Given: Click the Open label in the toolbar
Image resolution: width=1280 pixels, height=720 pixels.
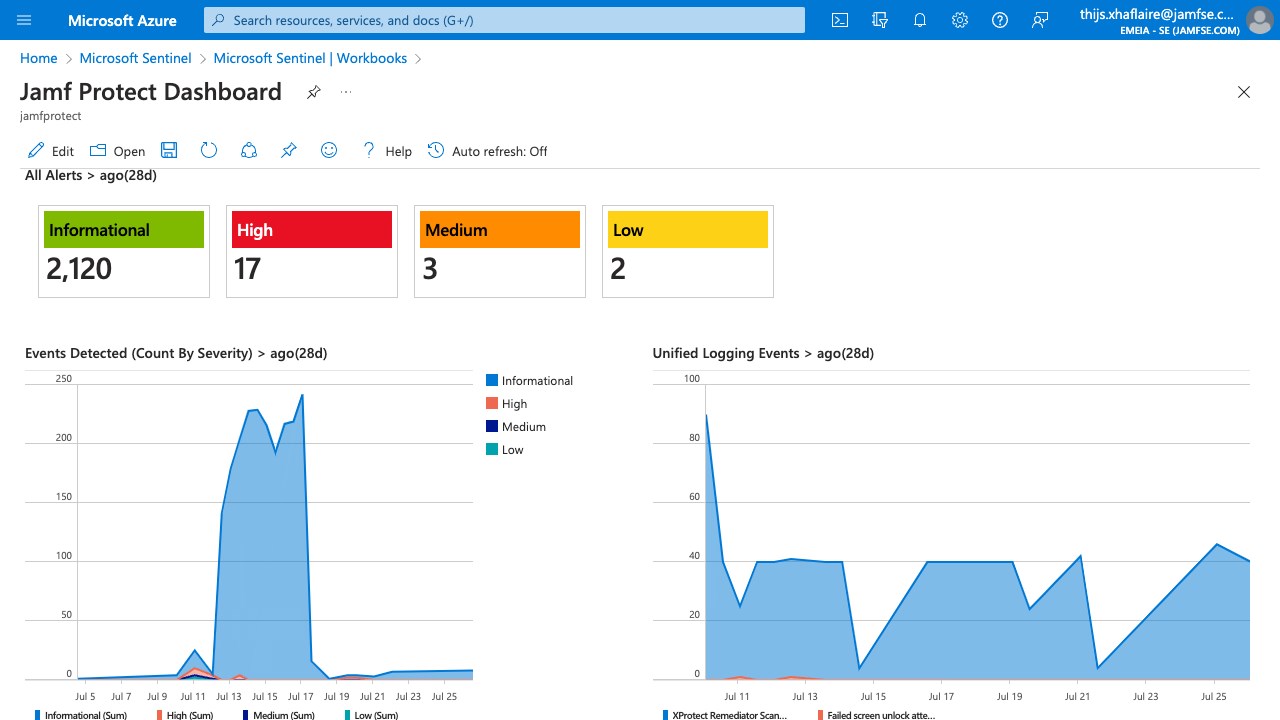Looking at the screenshot, I should (129, 152).
